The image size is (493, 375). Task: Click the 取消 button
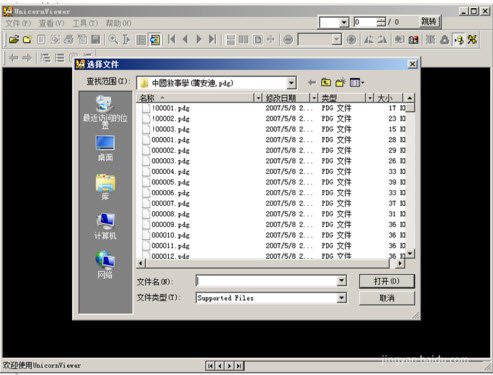(387, 298)
